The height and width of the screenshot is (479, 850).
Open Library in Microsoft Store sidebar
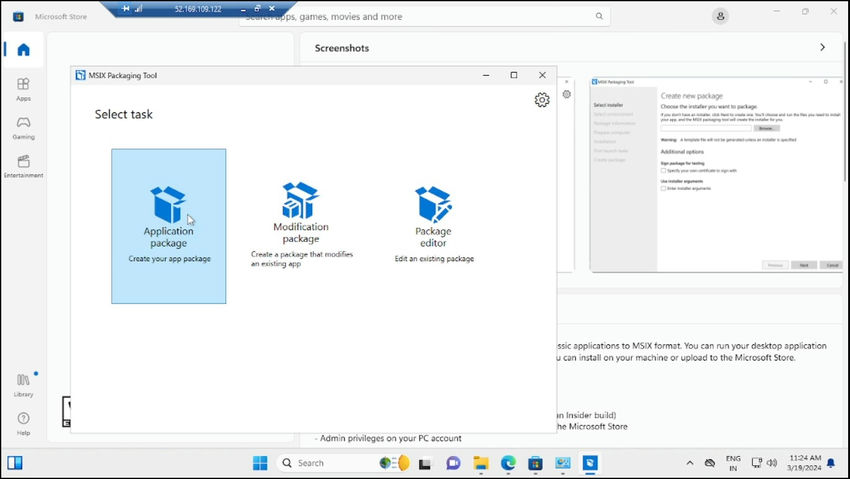point(23,386)
